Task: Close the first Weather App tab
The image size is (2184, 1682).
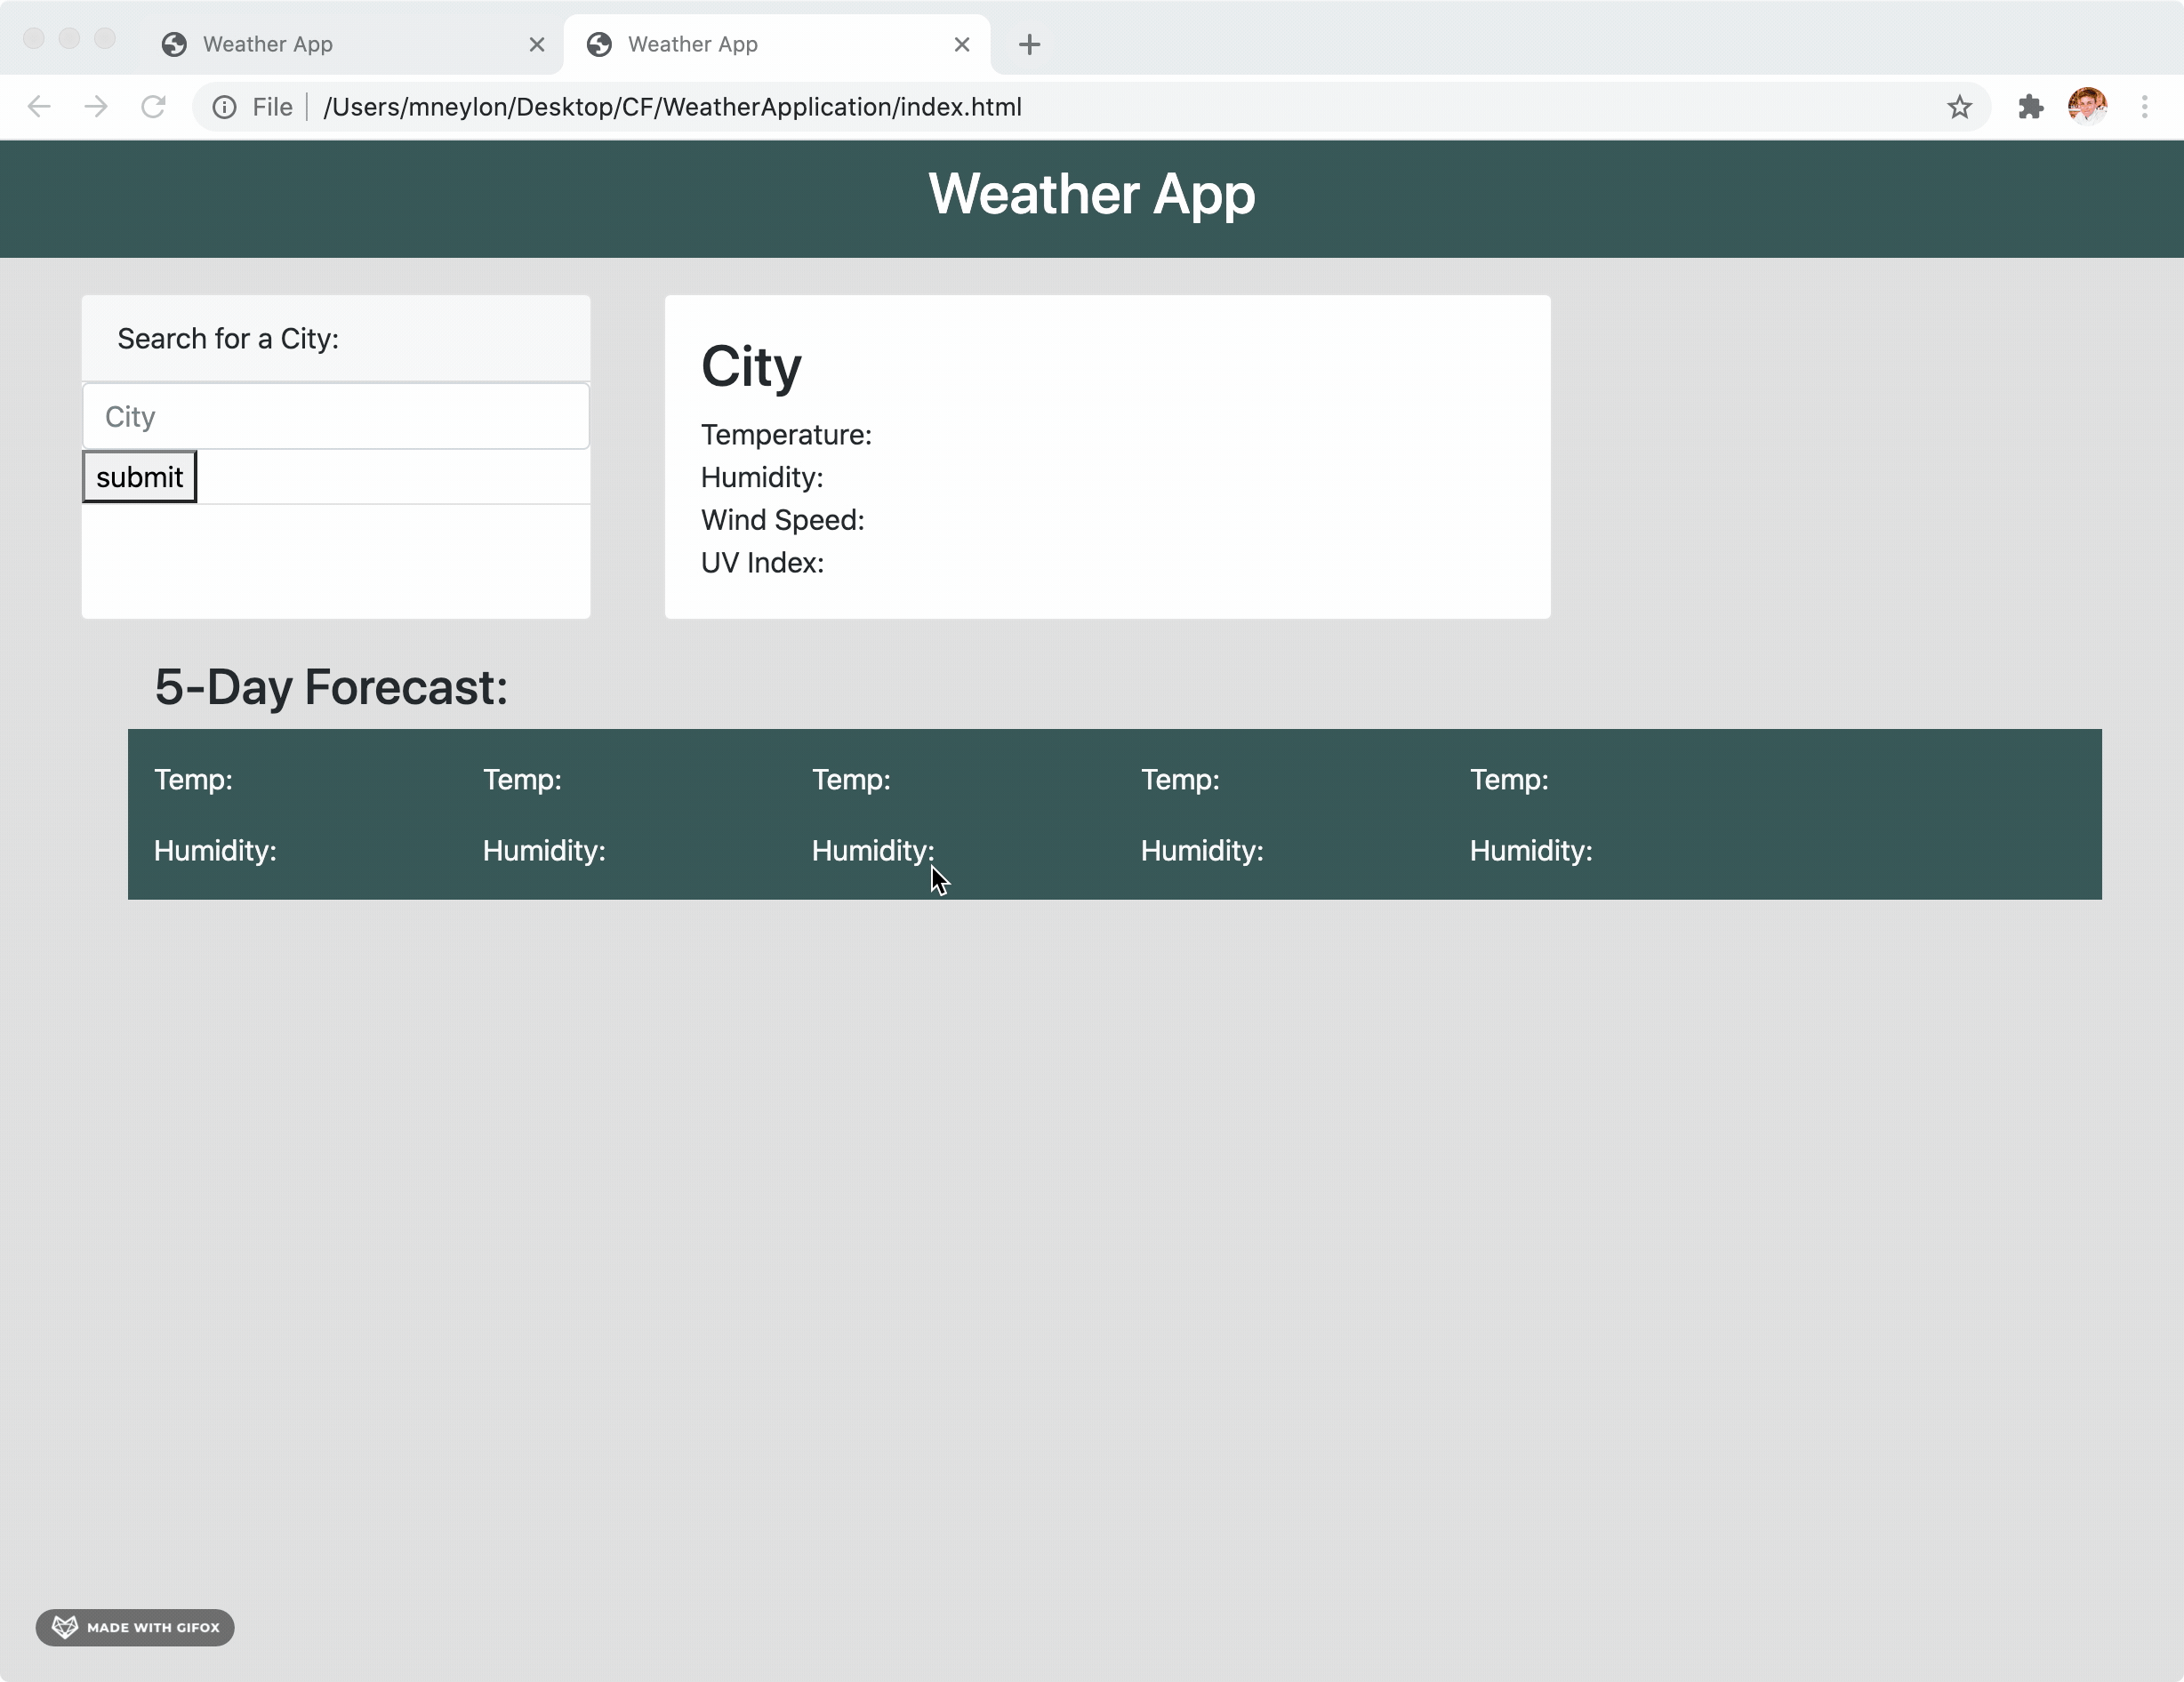Action: (x=537, y=45)
